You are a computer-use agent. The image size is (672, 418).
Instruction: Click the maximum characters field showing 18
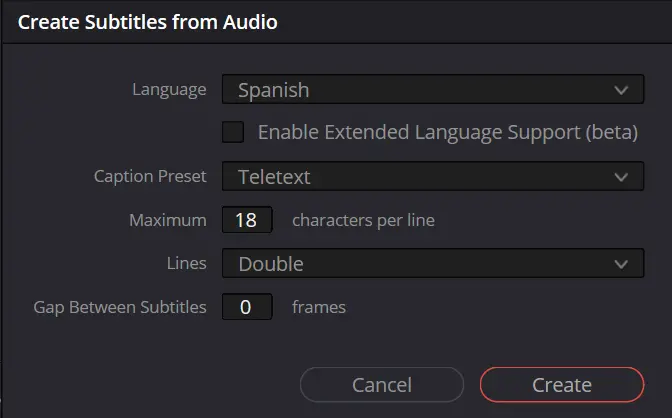(247, 220)
